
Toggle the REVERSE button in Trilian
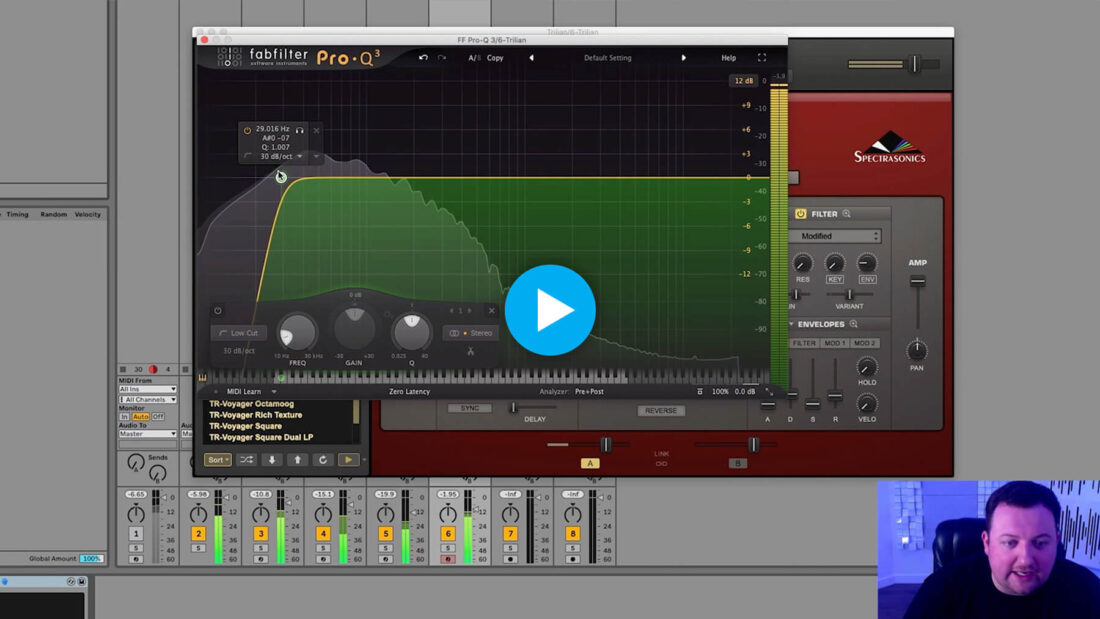click(661, 411)
